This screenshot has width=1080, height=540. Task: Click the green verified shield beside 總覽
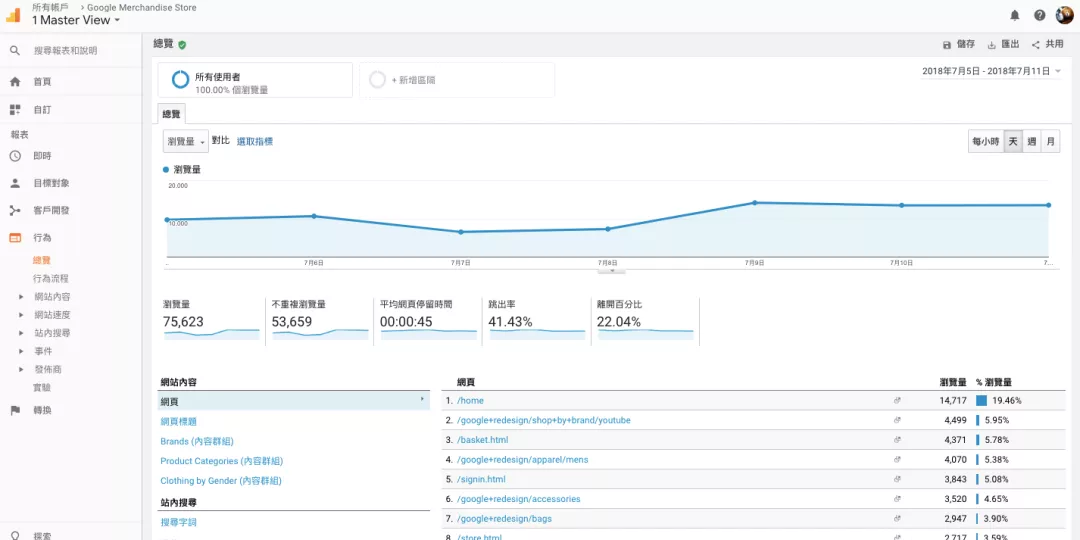tap(182, 45)
